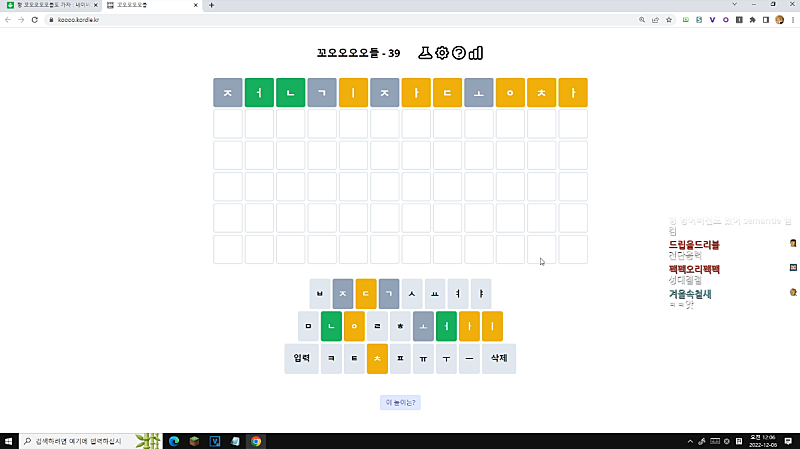Image resolution: width=800 pixels, height=449 pixels.
Task: Open the lab flask icon in game header
Action: [x=425, y=53]
